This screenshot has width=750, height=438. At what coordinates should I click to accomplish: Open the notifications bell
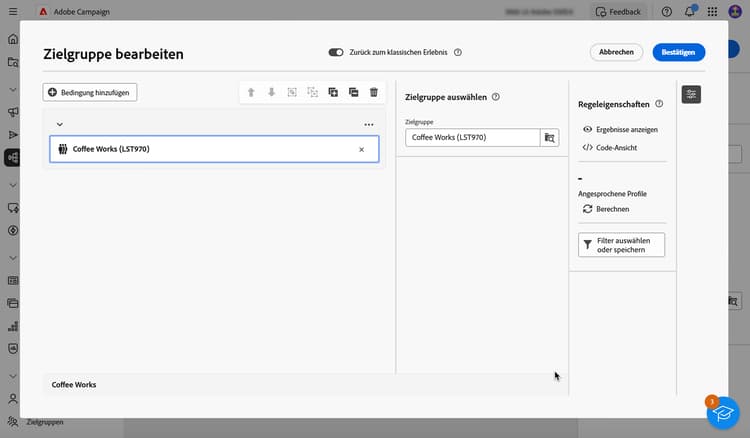tap(689, 12)
